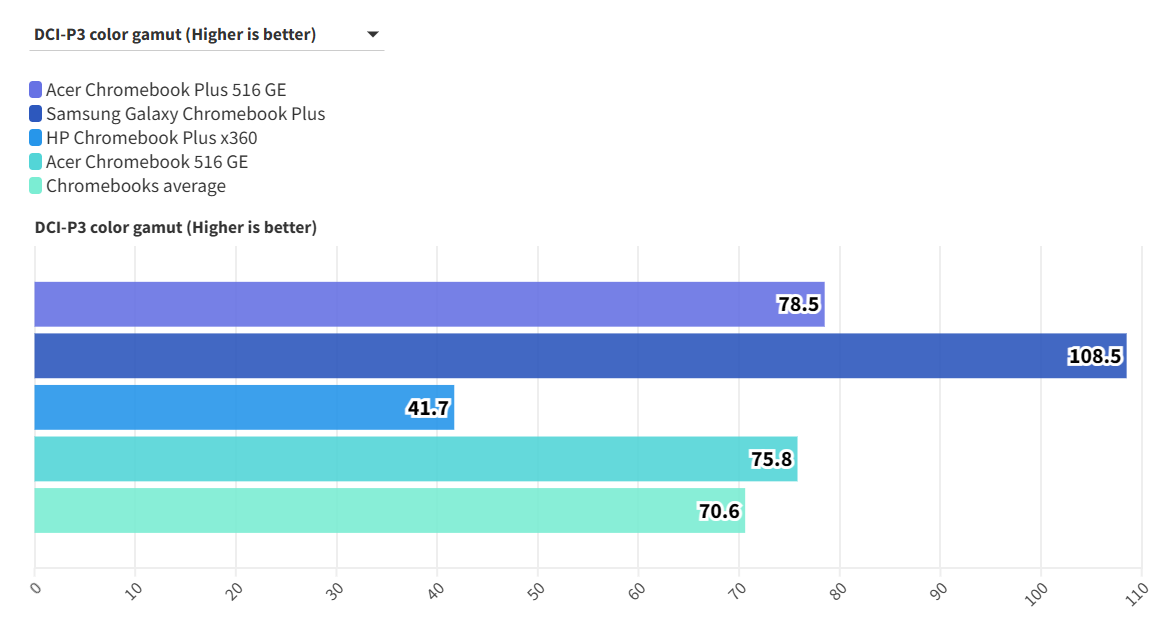Screen dimensions: 1172x622
Task: Toggle Acer Chromebook 516 GE legend label
Action: pos(146,162)
